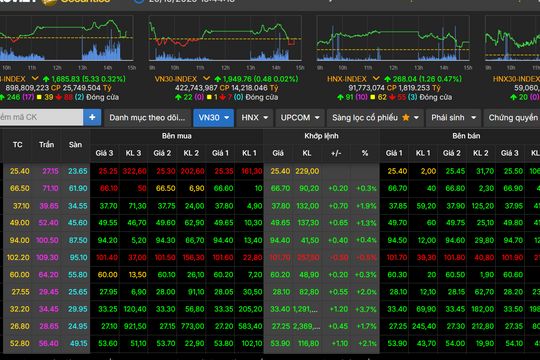Expand the Phái sinh dropdown
Viewport: 540px width, 360px height.
pyautogui.click(x=454, y=118)
